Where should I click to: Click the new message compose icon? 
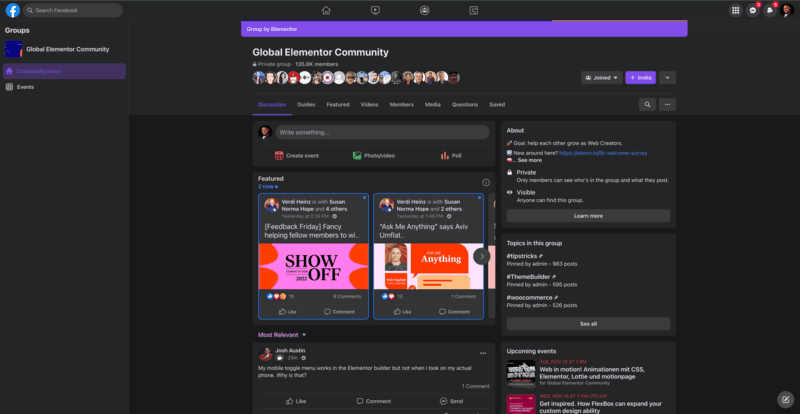pos(785,399)
